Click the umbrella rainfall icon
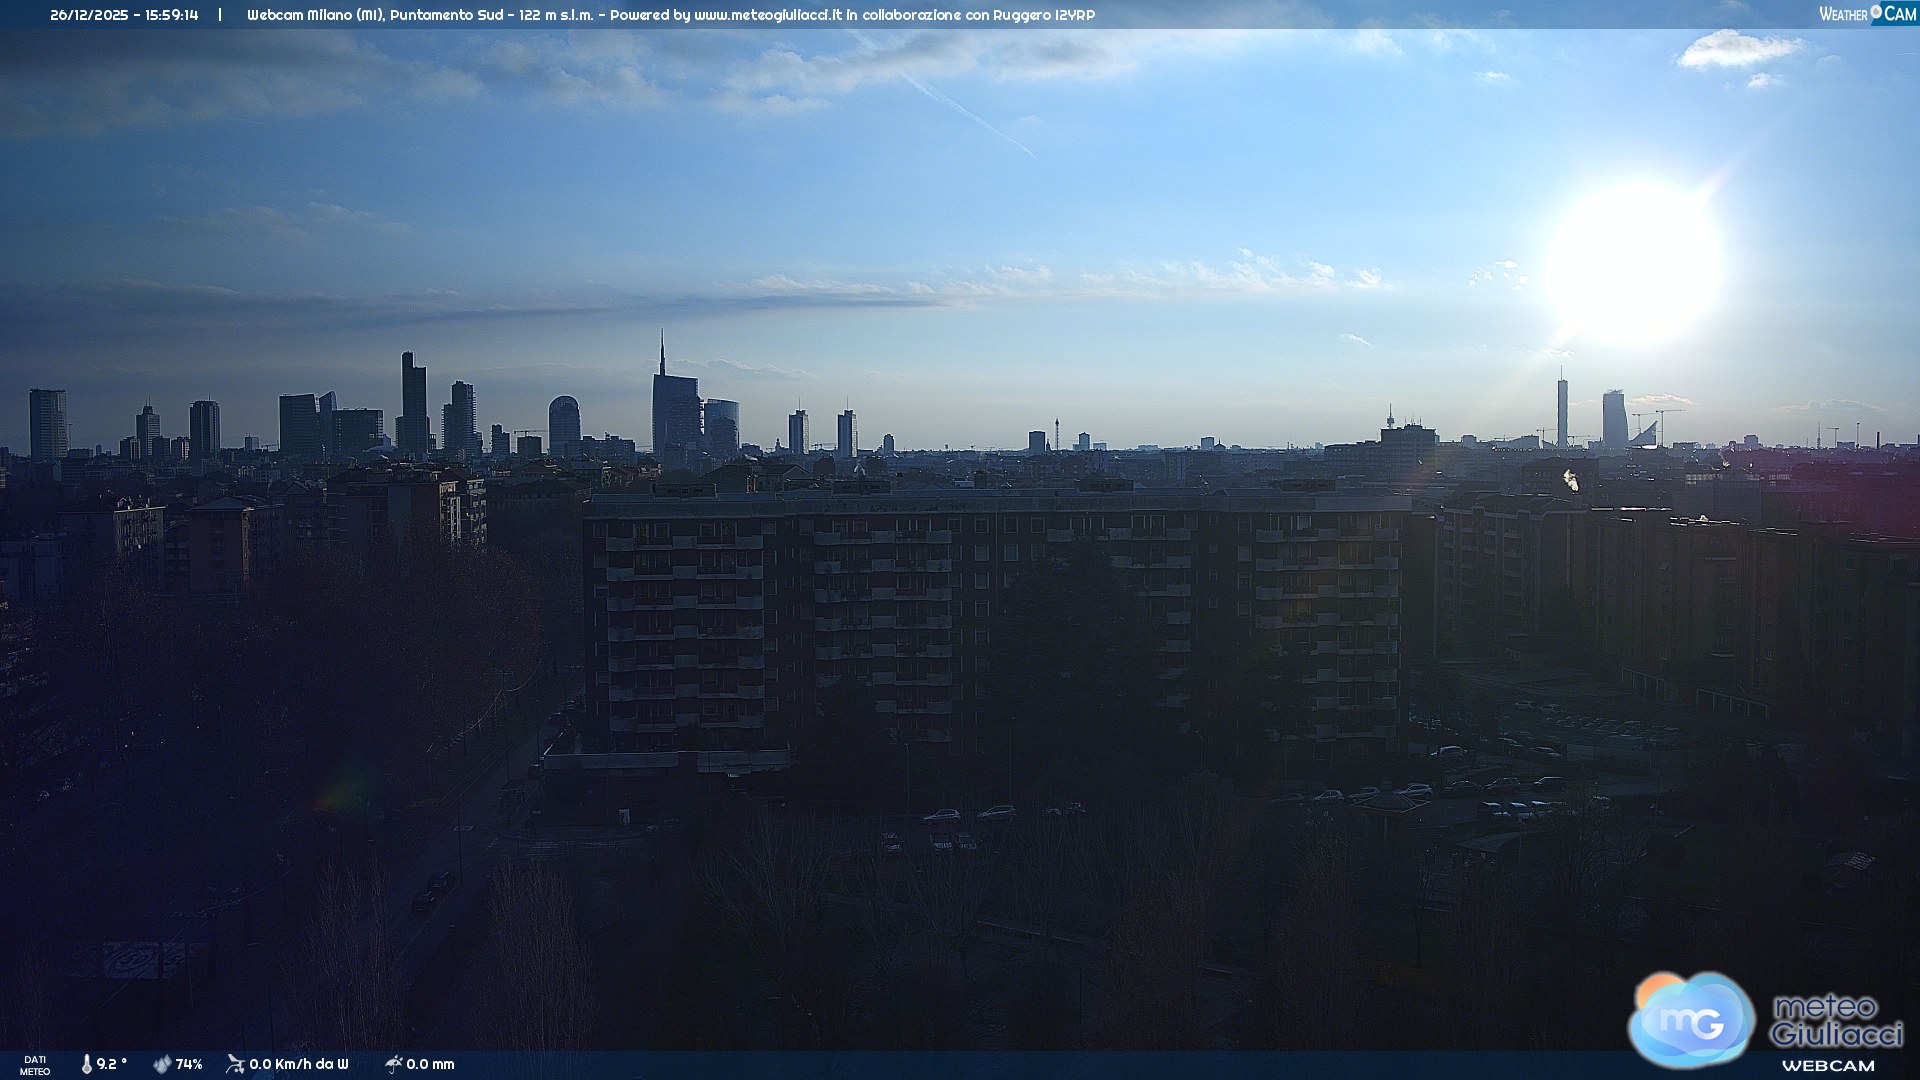1920x1080 pixels. coord(393,1064)
